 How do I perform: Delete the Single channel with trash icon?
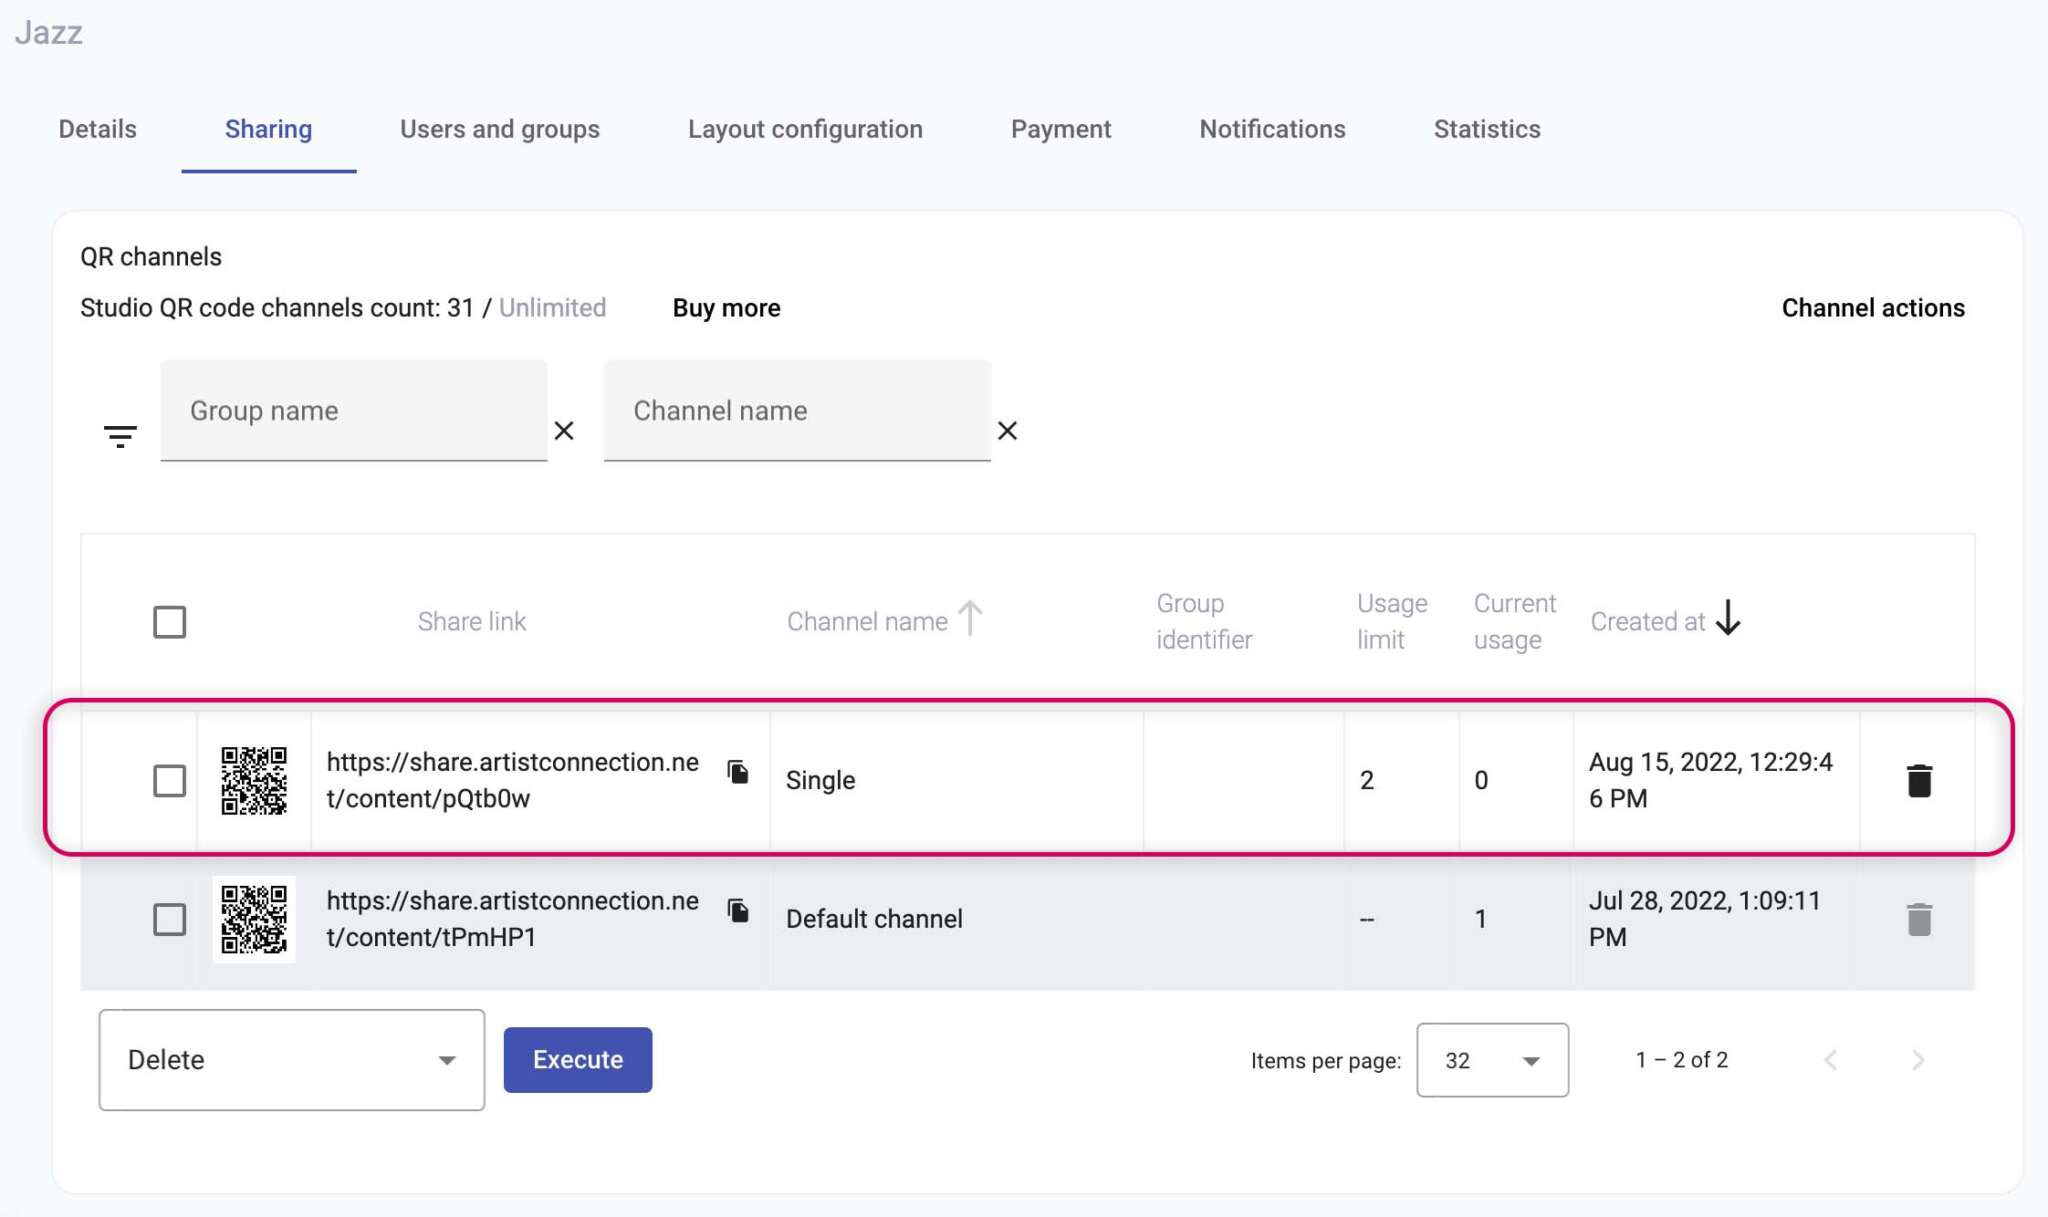(x=1918, y=779)
